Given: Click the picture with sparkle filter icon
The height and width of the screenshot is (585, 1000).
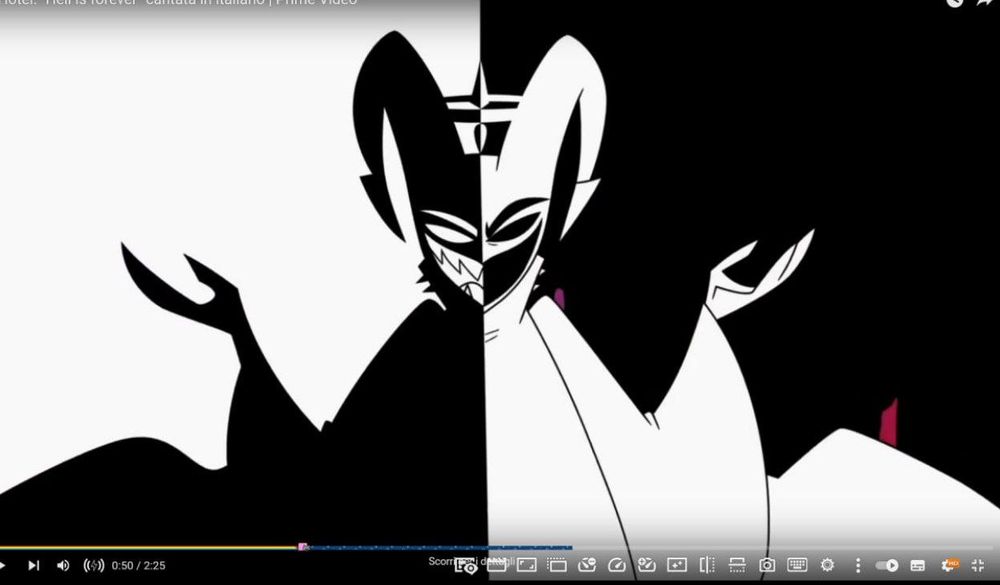Looking at the screenshot, I should 677,565.
